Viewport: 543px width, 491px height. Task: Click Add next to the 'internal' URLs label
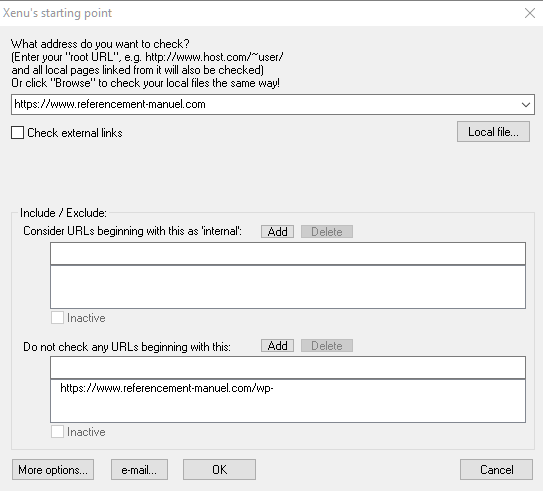[x=277, y=231]
